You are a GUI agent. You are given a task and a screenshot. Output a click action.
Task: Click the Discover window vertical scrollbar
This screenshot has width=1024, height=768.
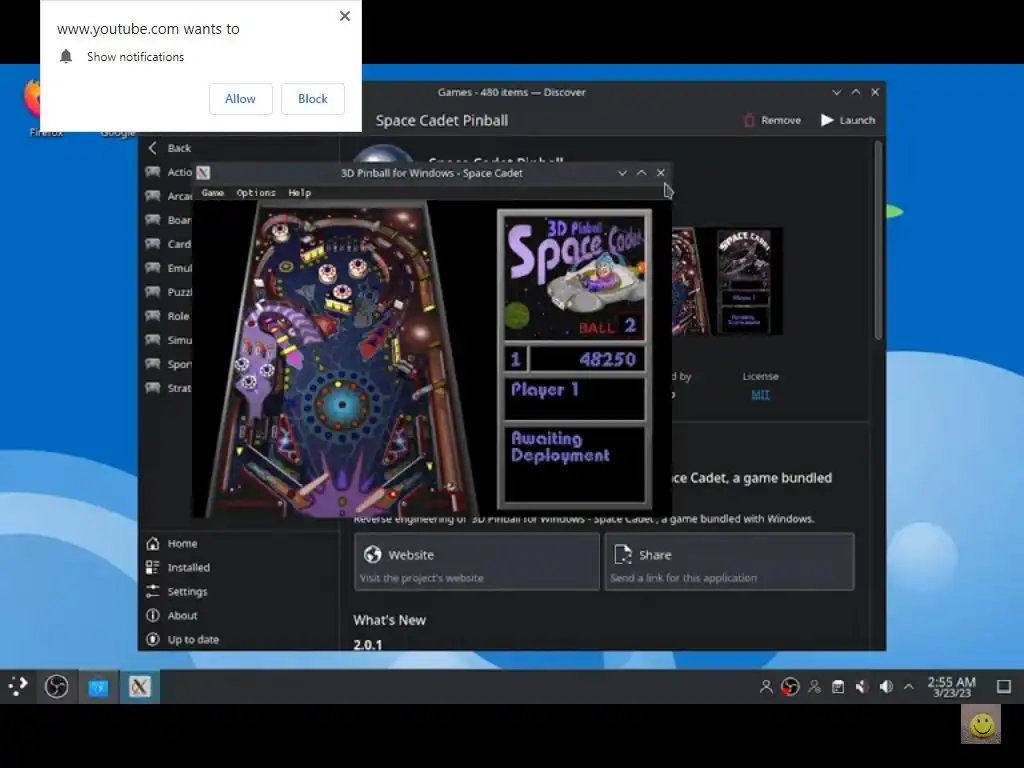878,240
